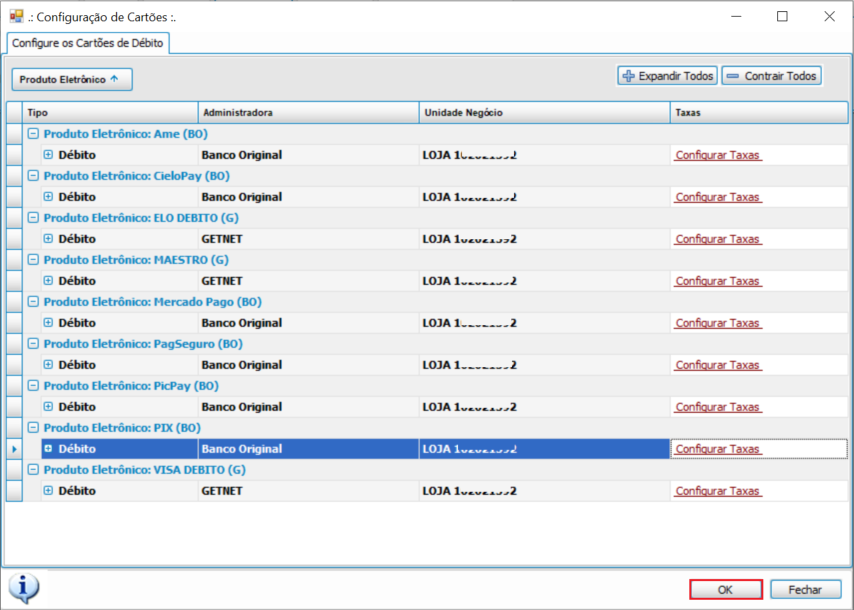854x610 pixels.
Task: Expand the selected Débito row under PIX
Action: coord(48,448)
